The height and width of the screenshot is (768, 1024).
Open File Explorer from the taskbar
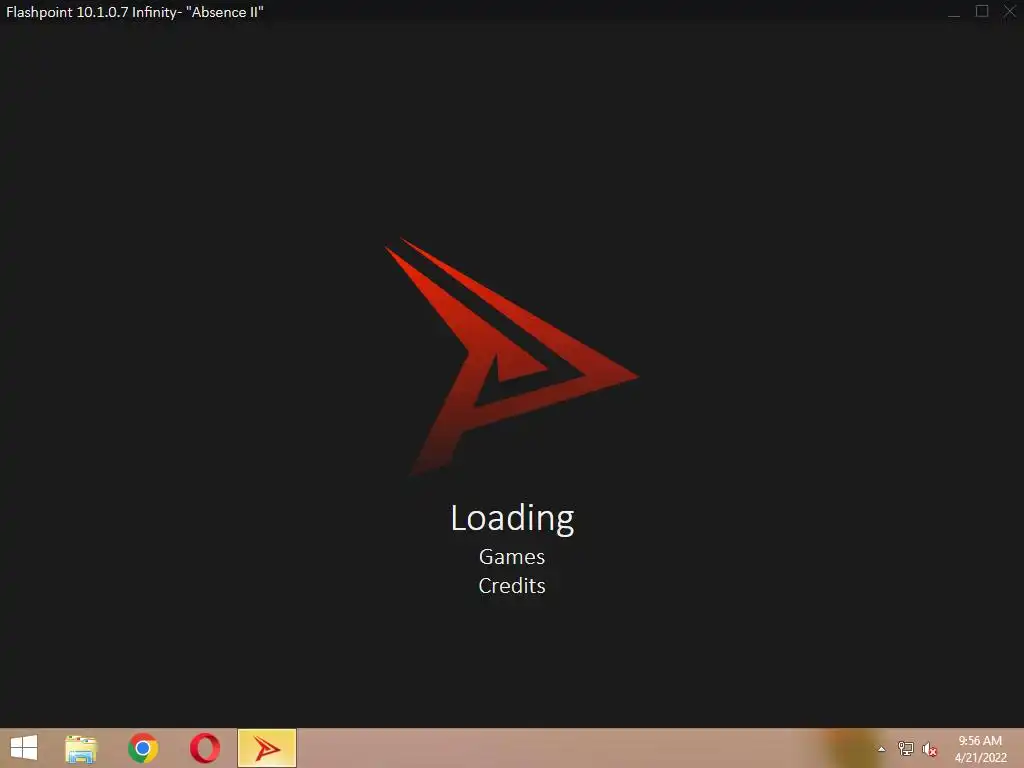pos(81,748)
